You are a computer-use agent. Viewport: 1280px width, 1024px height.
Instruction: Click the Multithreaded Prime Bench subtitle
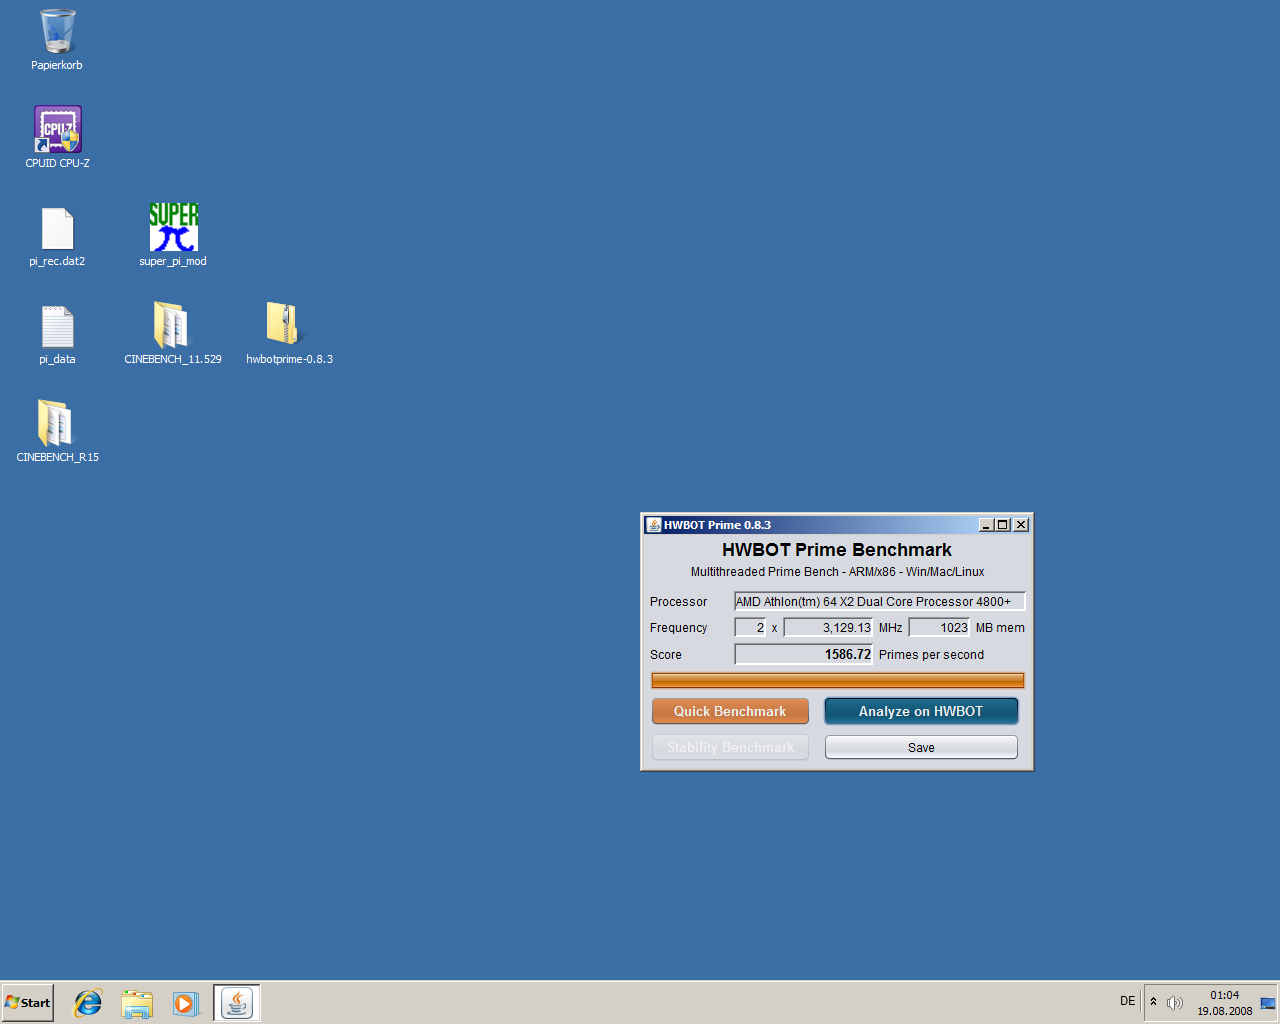pyautogui.click(x=837, y=572)
